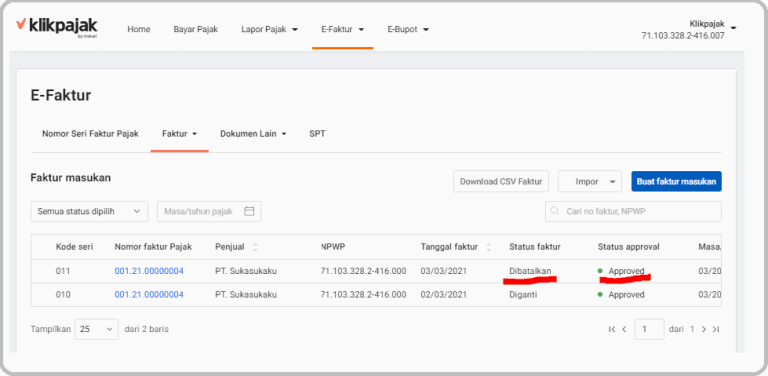Click Diganti status cell
768x376 pixels.
pyautogui.click(x=523, y=295)
